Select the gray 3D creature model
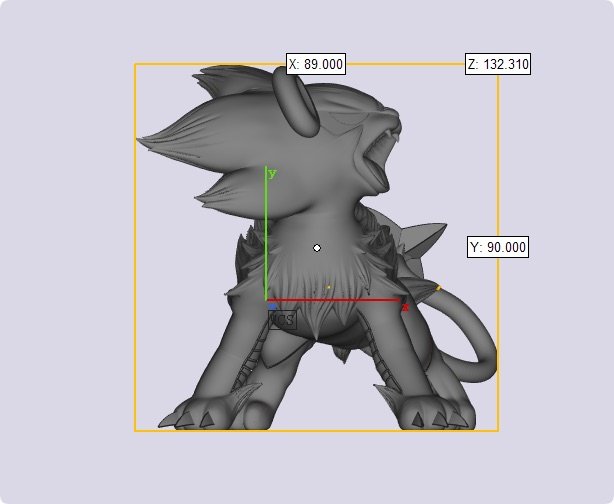Viewport: 614px width, 504px height. (x=317, y=247)
